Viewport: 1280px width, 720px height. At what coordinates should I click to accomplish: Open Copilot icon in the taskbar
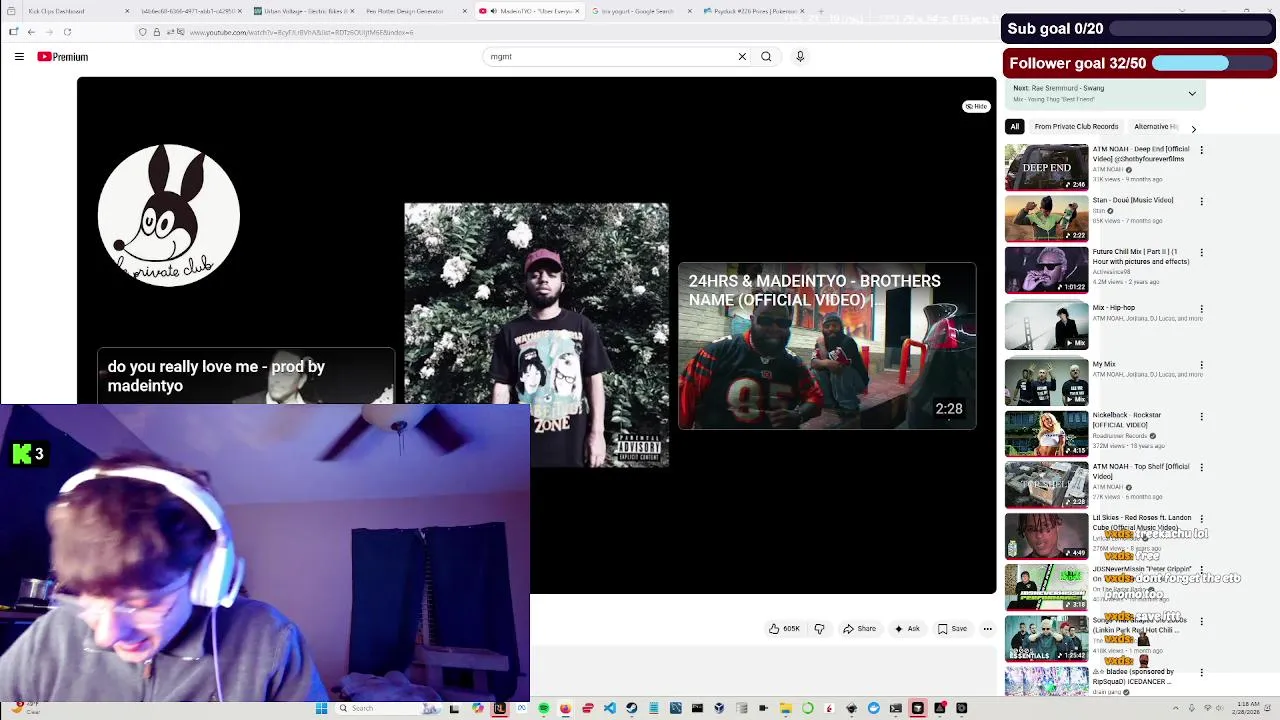tap(477, 708)
